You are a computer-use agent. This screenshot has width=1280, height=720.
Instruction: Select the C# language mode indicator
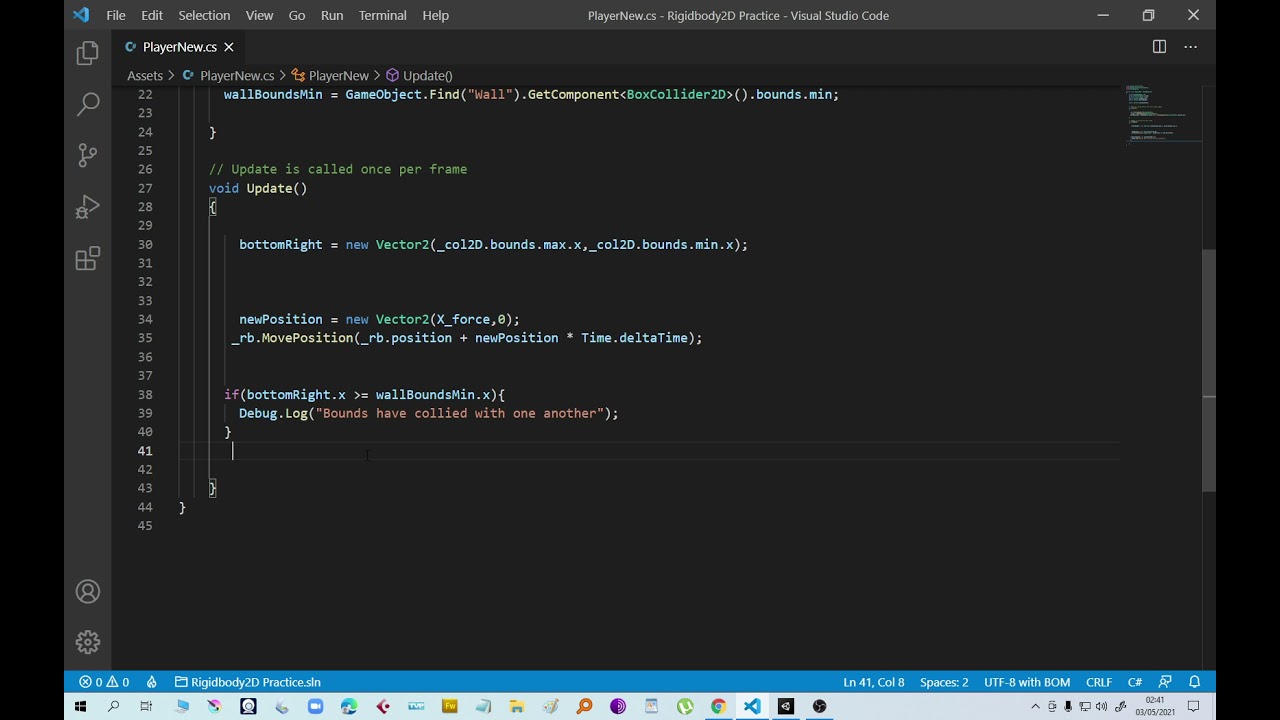pyautogui.click(x=1135, y=682)
